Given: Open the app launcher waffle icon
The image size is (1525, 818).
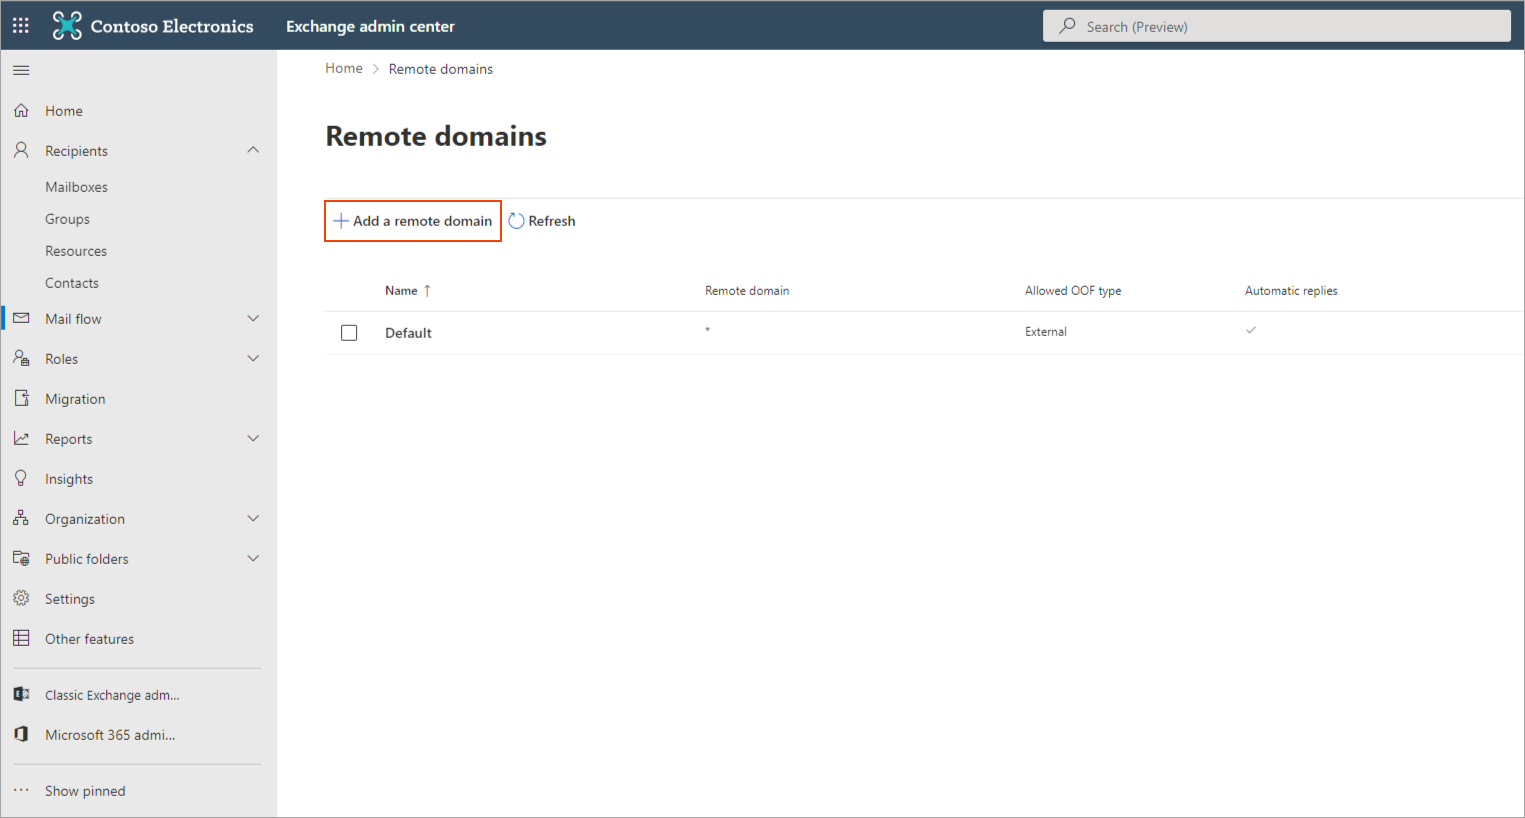Looking at the screenshot, I should pos(21,26).
